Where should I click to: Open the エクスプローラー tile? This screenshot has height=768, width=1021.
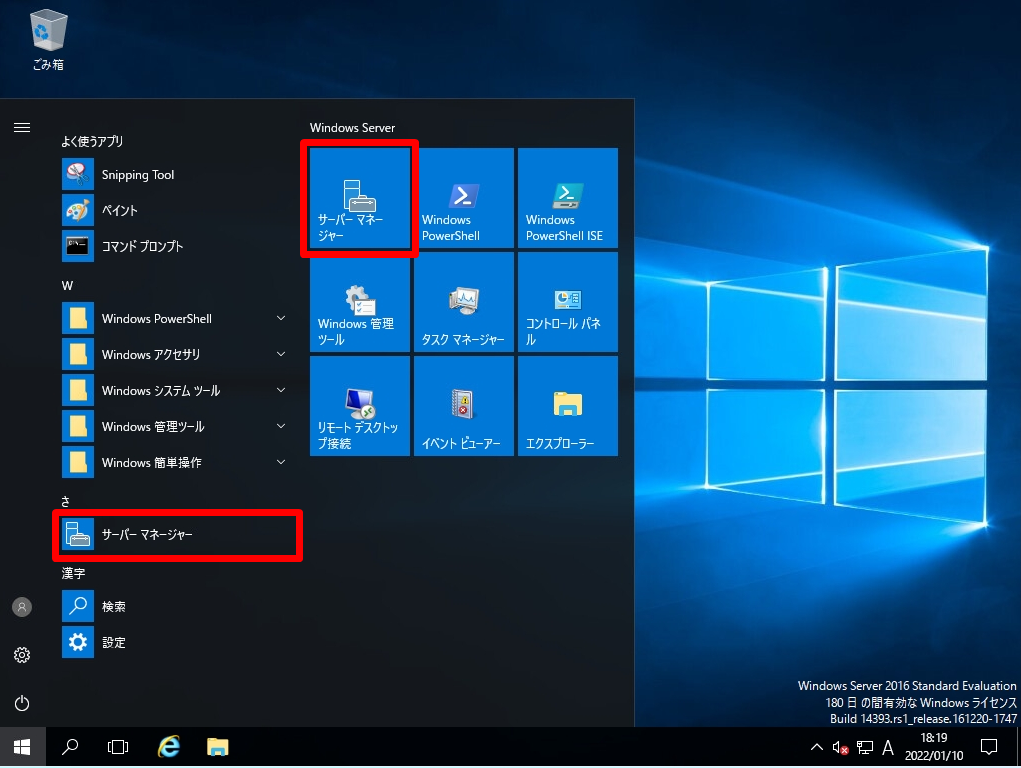[x=568, y=406]
